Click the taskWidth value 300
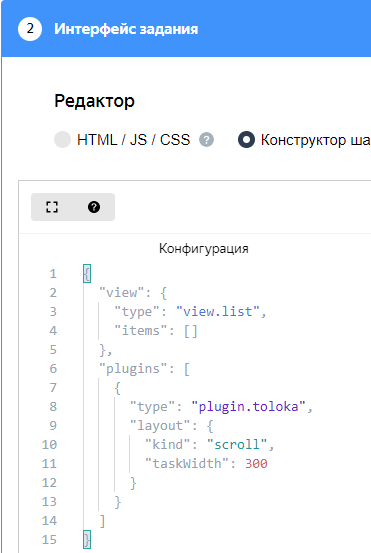The width and height of the screenshot is (371, 553). (256, 463)
